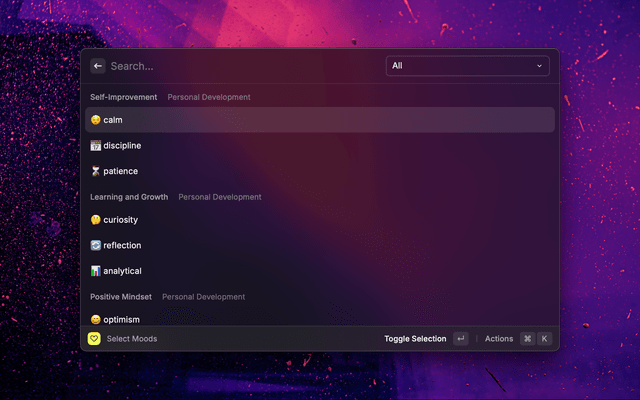Click the bar chart icon beside analytical

point(96,271)
